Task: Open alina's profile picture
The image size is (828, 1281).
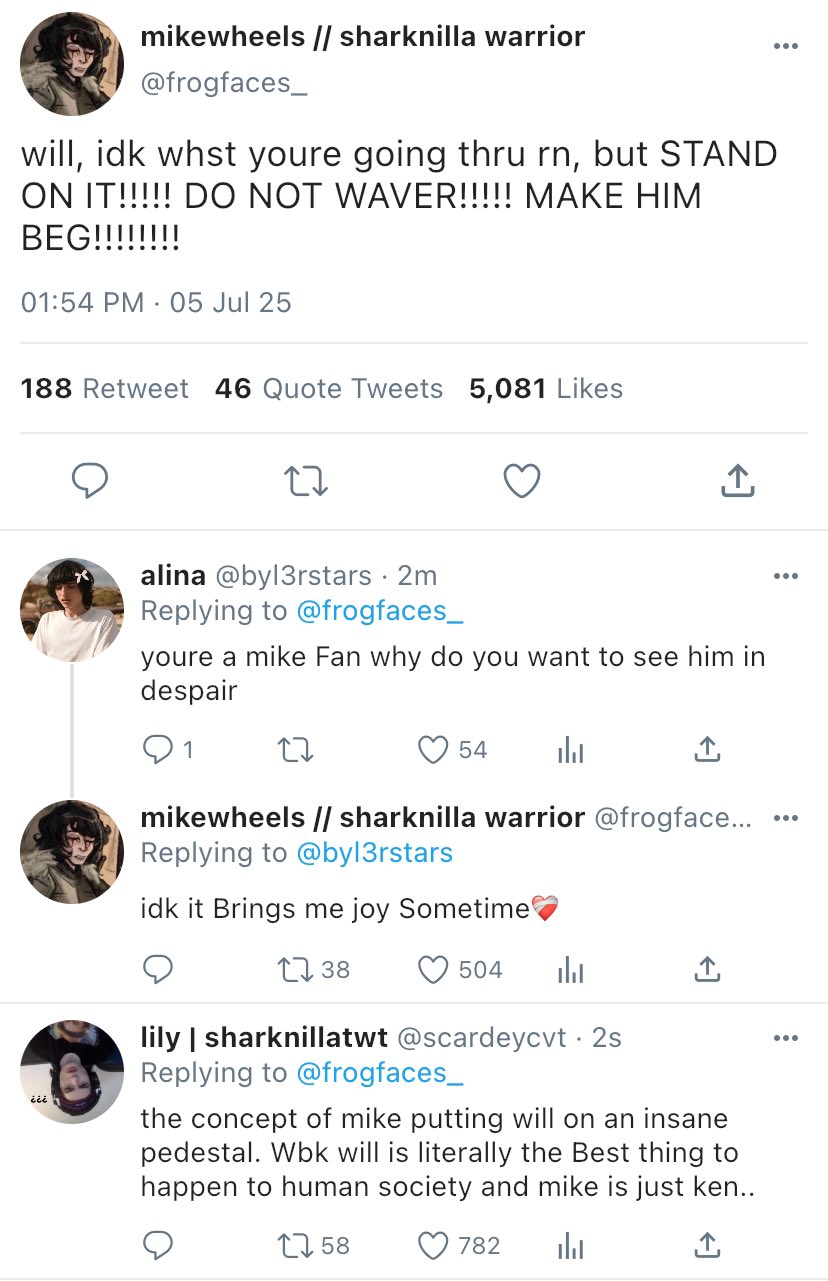Action: coord(71,610)
